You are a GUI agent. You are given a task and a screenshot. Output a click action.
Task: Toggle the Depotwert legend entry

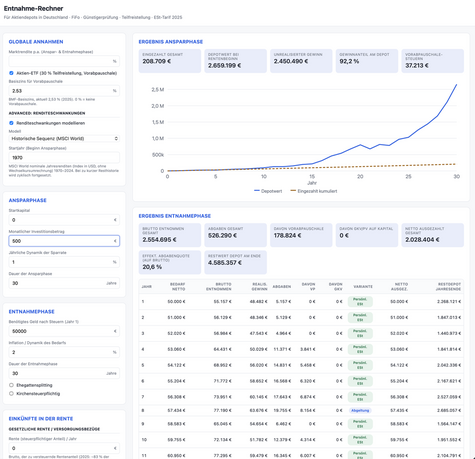(x=268, y=191)
